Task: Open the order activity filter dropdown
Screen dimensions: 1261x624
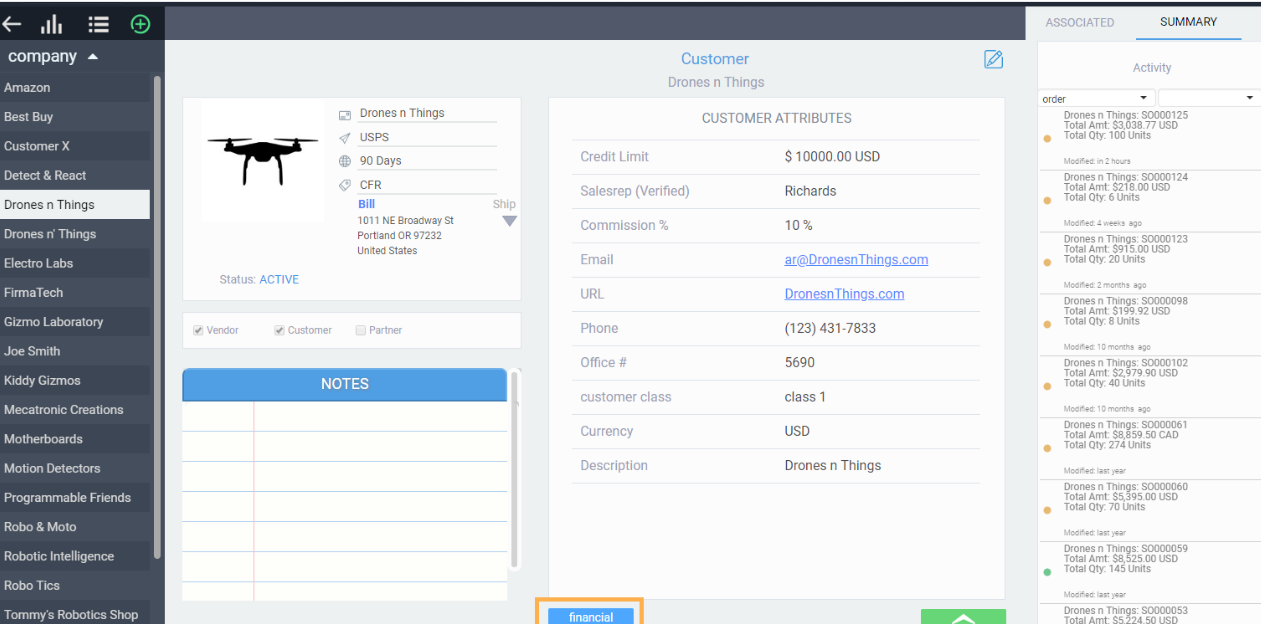Action: (x=1097, y=98)
